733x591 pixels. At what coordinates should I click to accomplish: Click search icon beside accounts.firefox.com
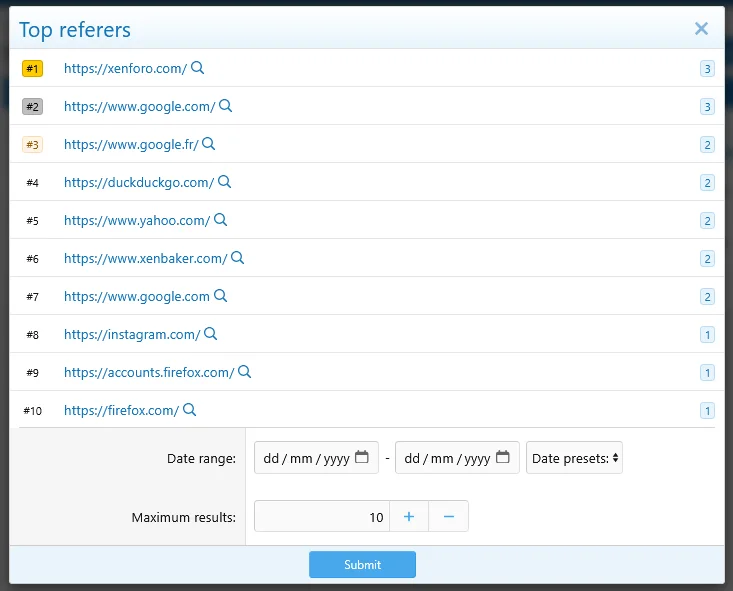pos(245,372)
